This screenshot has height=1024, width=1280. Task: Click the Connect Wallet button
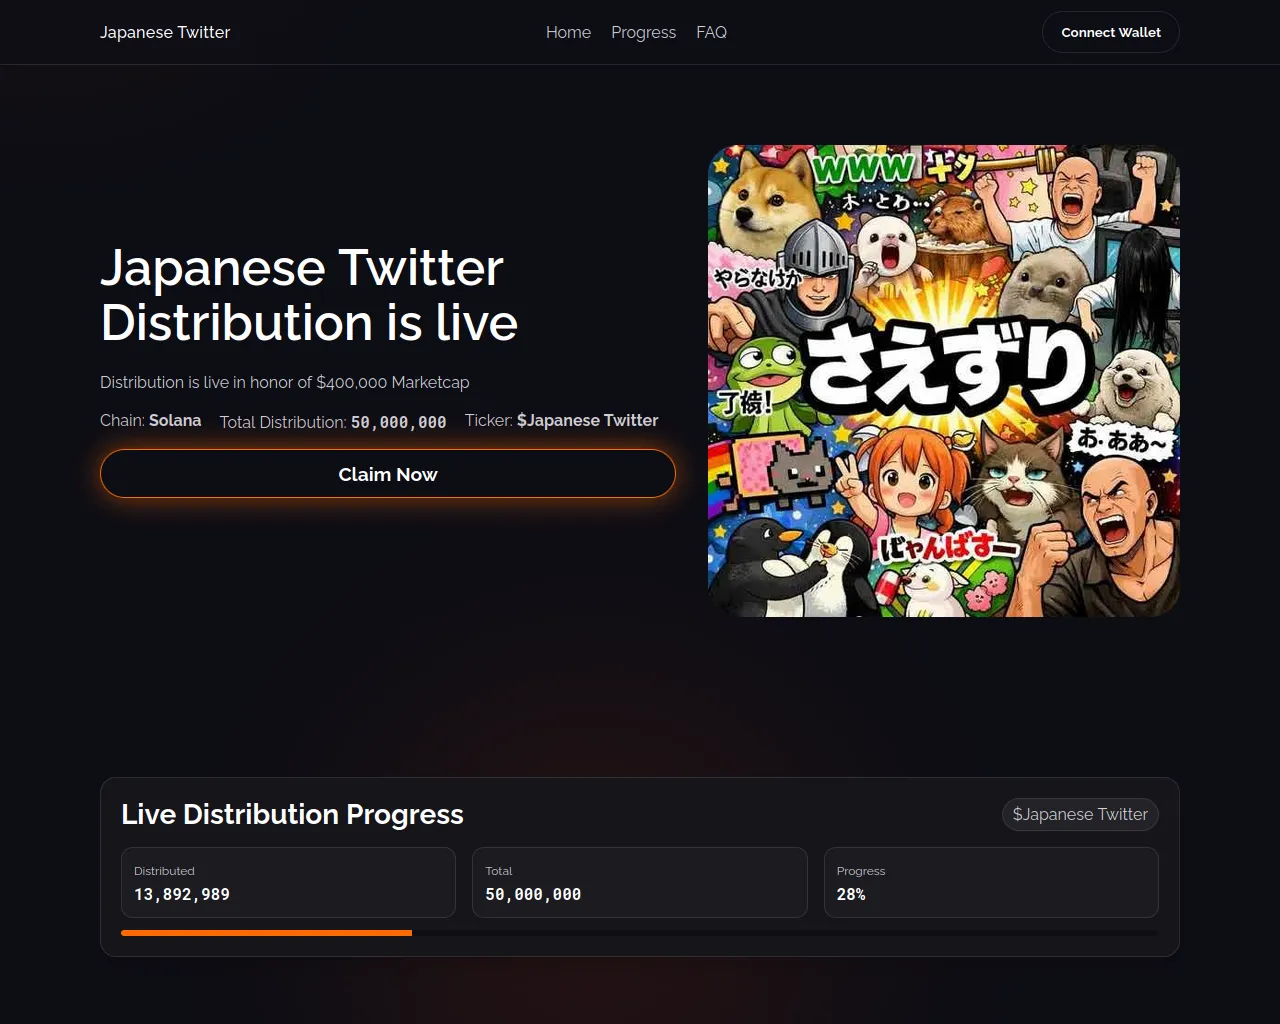[1111, 32]
